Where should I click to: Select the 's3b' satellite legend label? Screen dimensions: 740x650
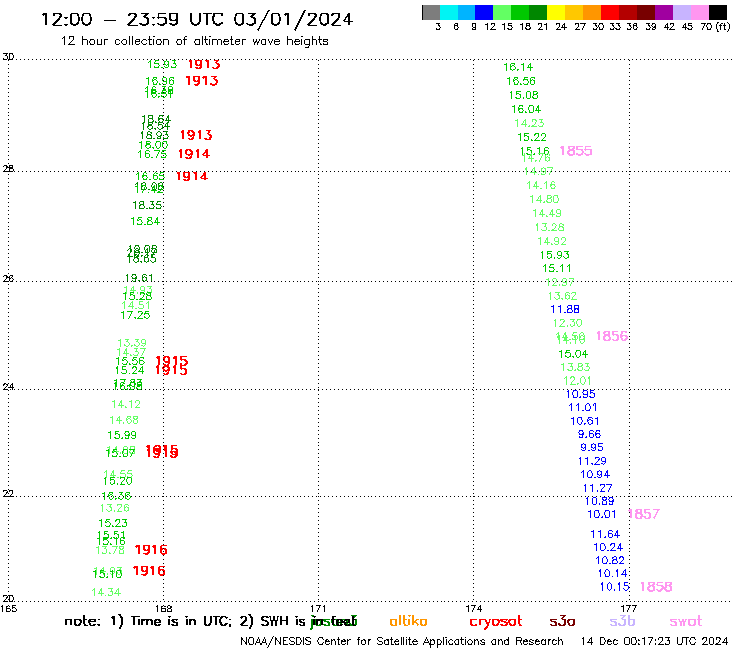click(622, 621)
